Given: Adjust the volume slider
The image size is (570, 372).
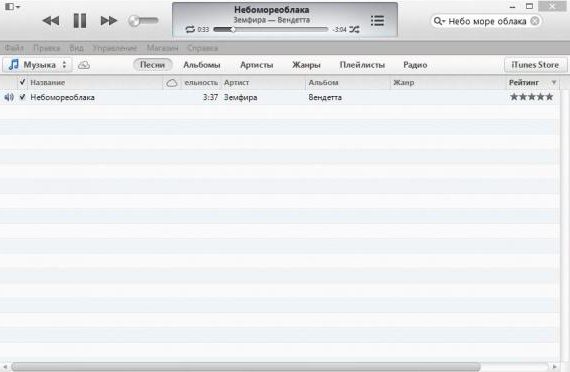Looking at the screenshot, I should click(x=143, y=21).
